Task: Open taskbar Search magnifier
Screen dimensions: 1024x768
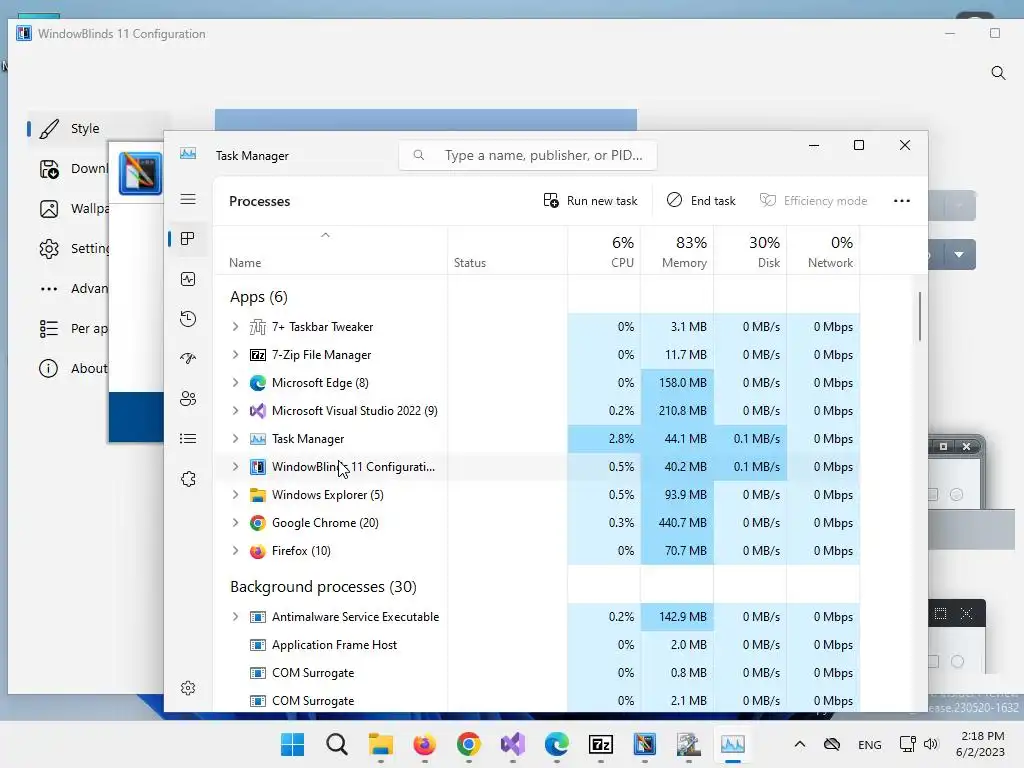Action: point(337,744)
